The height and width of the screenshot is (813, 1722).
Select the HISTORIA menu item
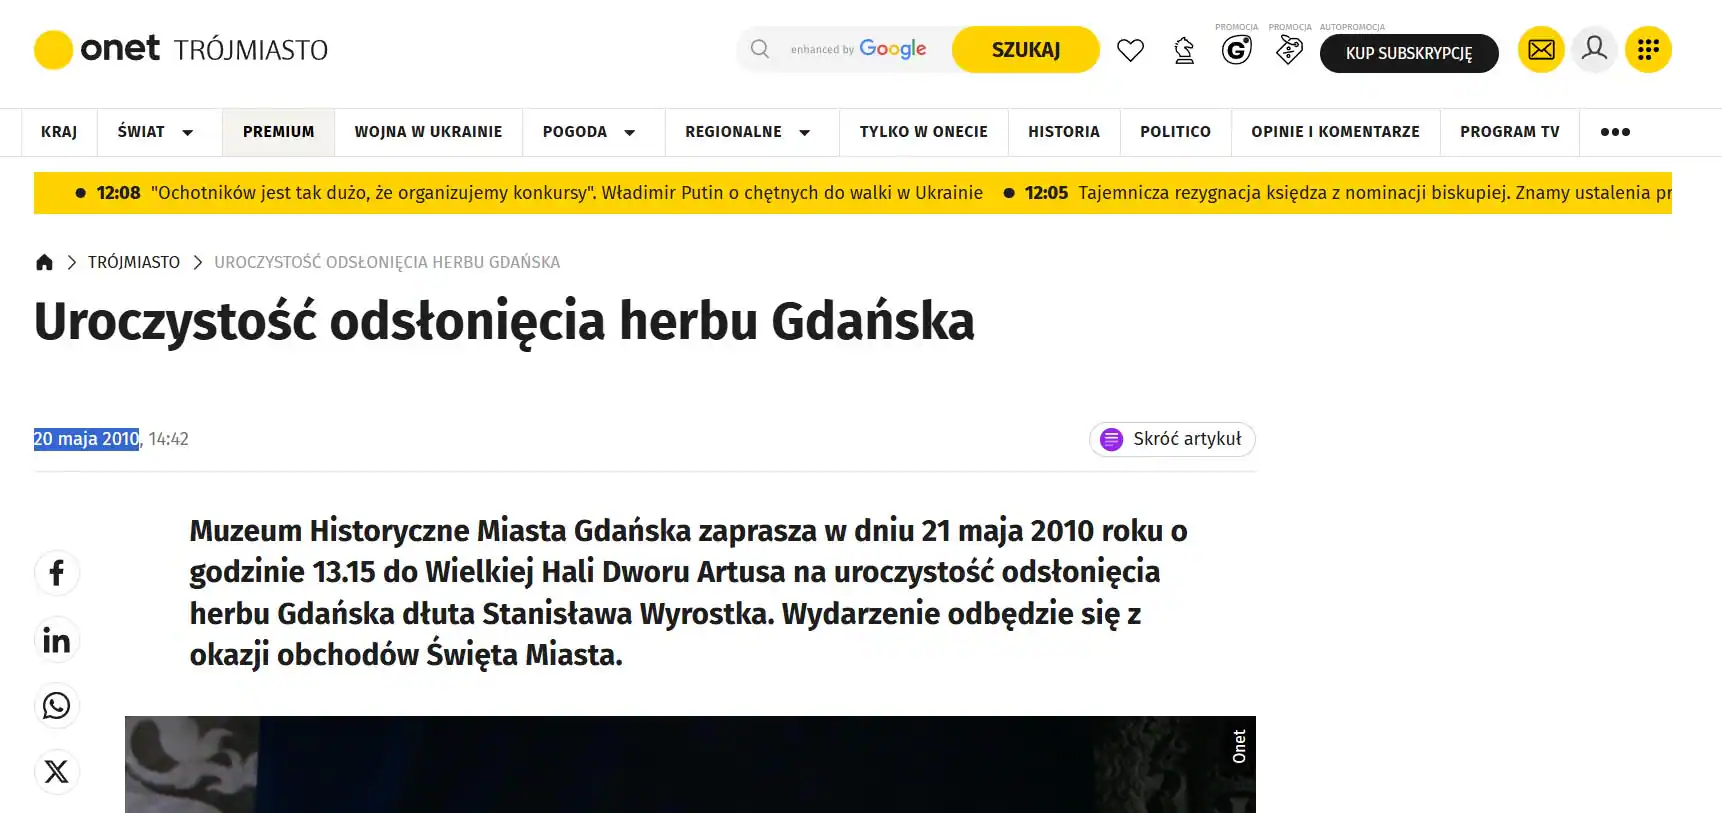click(1063, 132)
